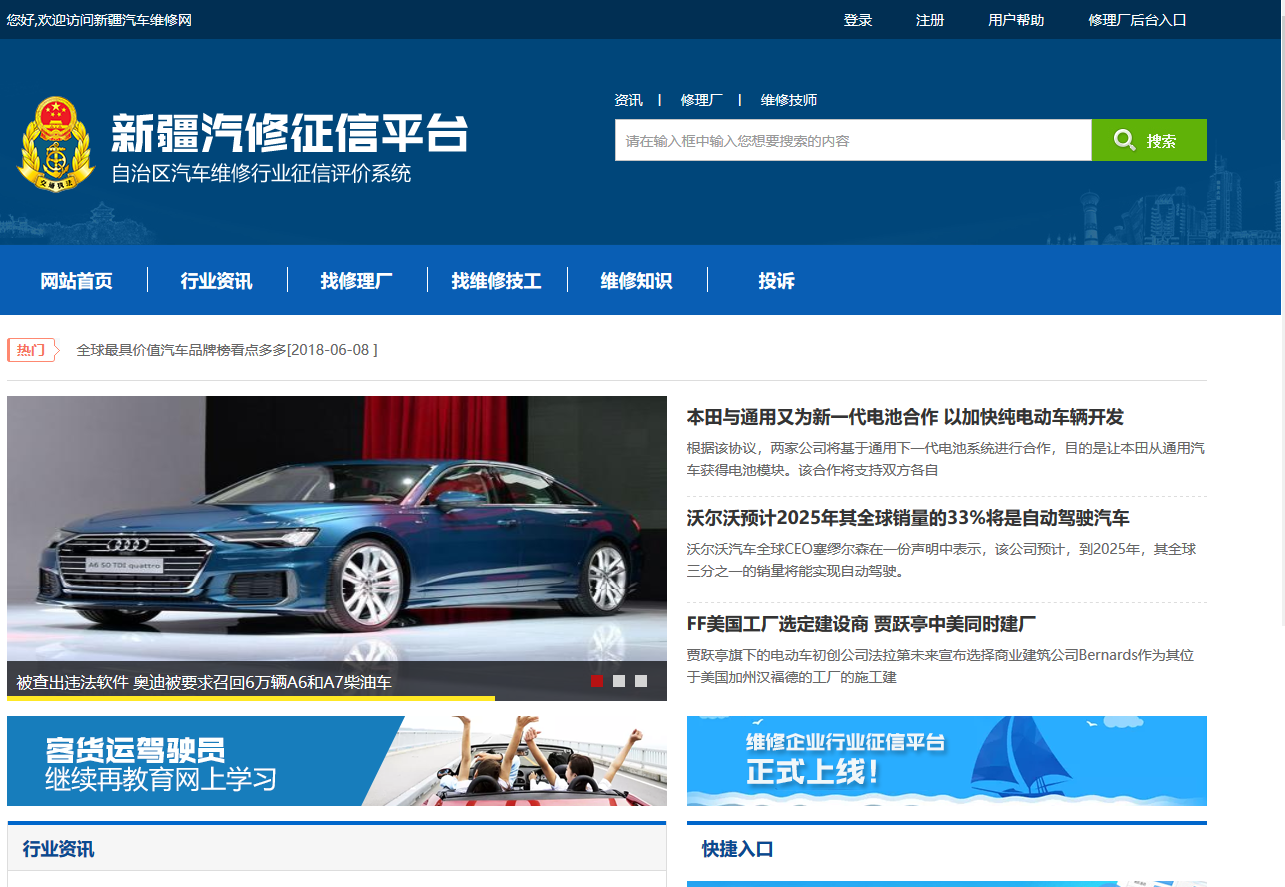Screen dimensions: 1285x887
Task: Click the FF article summary 贾跃亭旗下的电动车
Action: (940, 666)
